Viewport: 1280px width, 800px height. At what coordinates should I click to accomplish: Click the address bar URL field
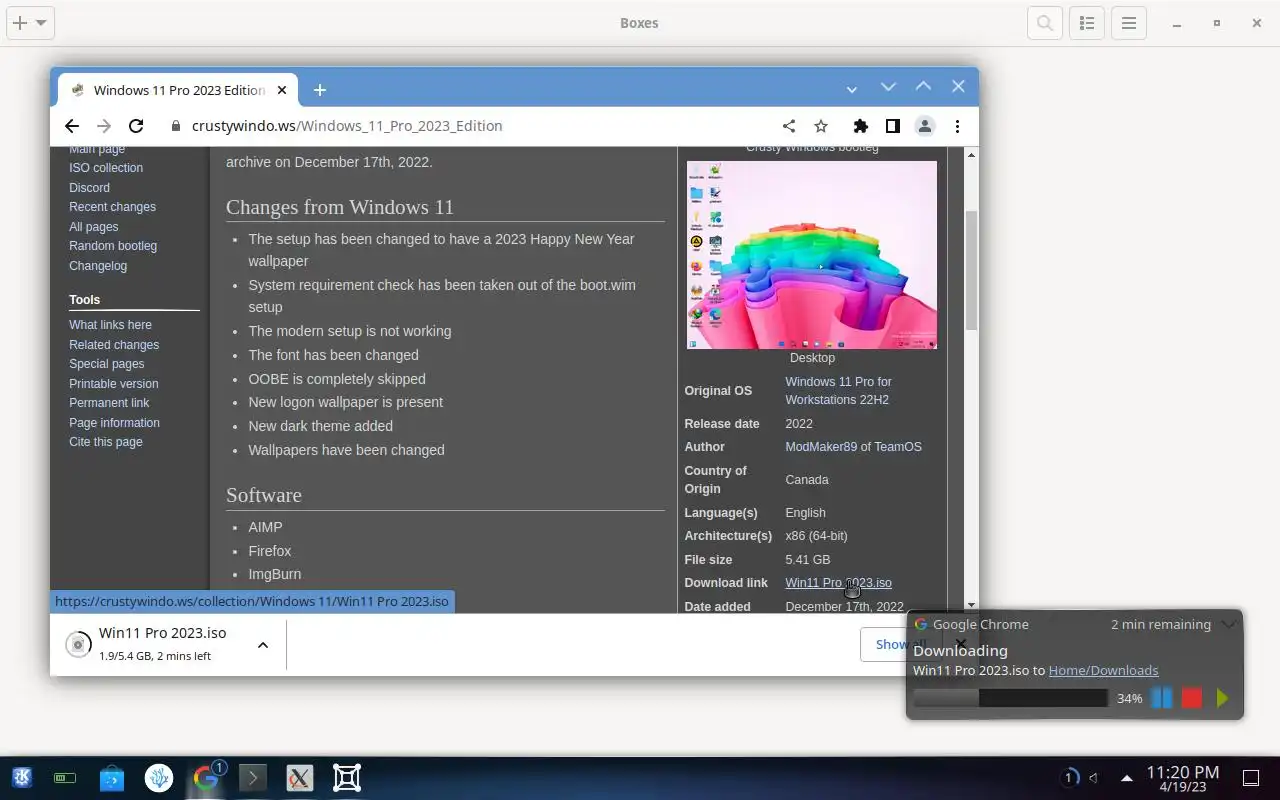470,126
